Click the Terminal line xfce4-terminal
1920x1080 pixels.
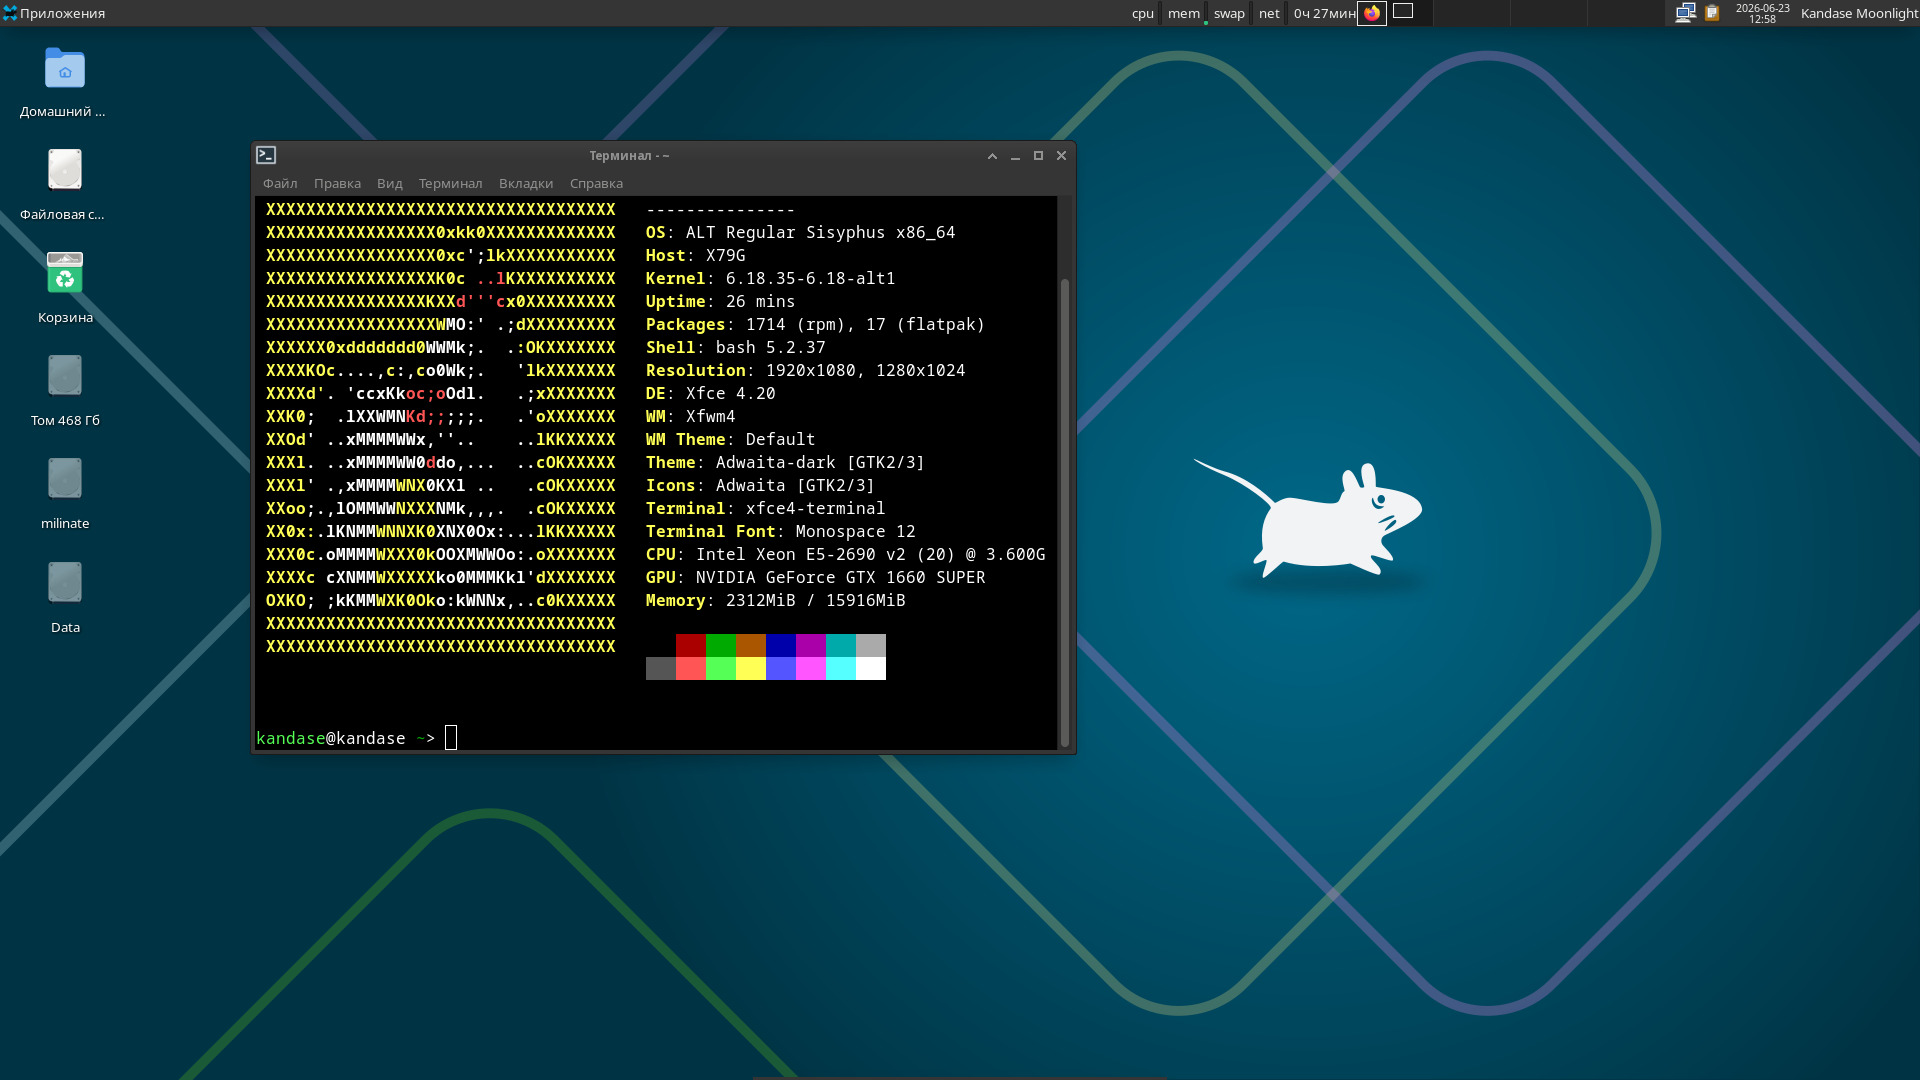pos(765,508)
